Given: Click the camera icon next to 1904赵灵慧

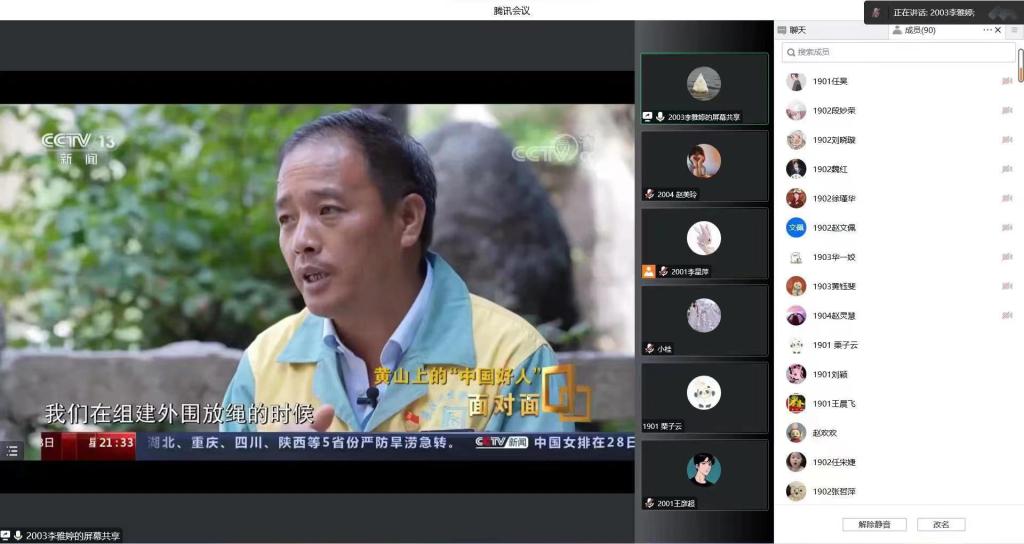Looking at the screenshot, I should [x=1007, y=316].
